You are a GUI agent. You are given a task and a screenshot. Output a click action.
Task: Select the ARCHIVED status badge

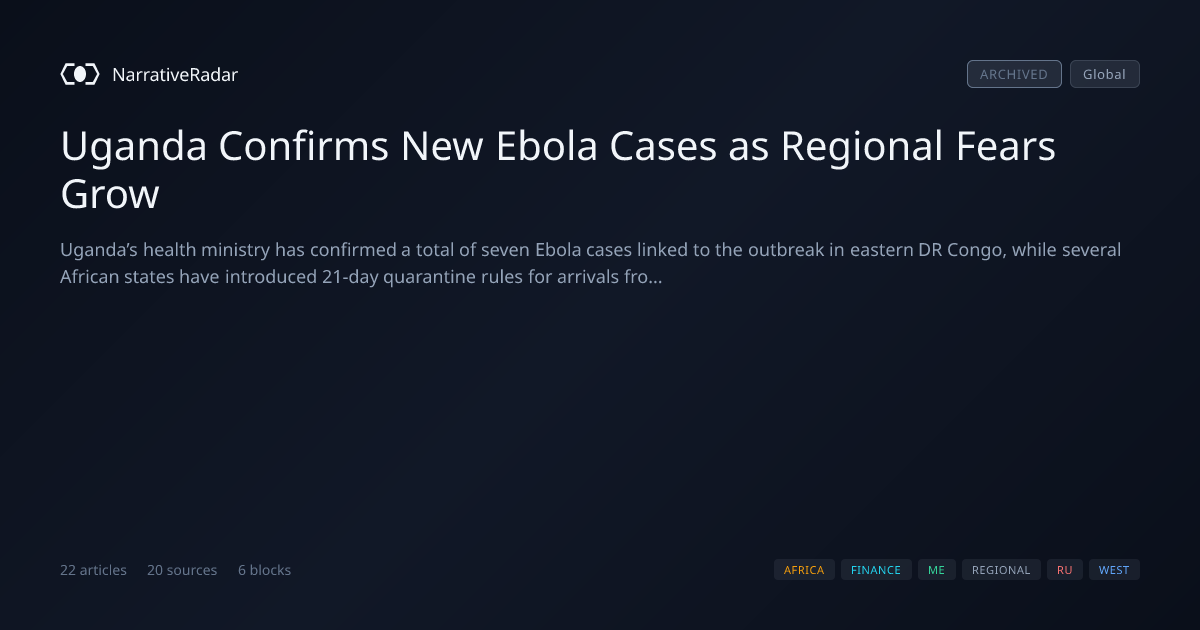(1014, 74)
